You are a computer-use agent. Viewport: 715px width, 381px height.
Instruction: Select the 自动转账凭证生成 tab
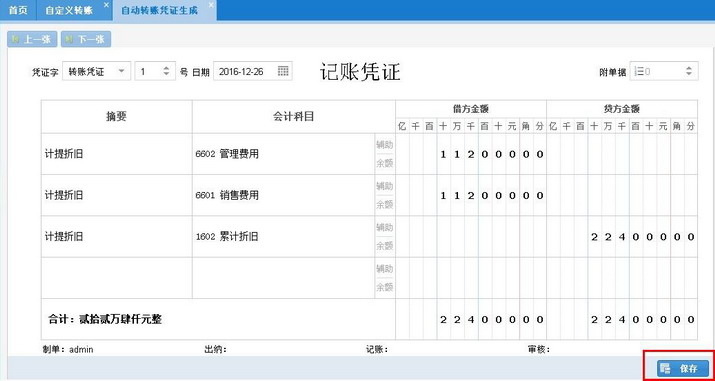160,10
